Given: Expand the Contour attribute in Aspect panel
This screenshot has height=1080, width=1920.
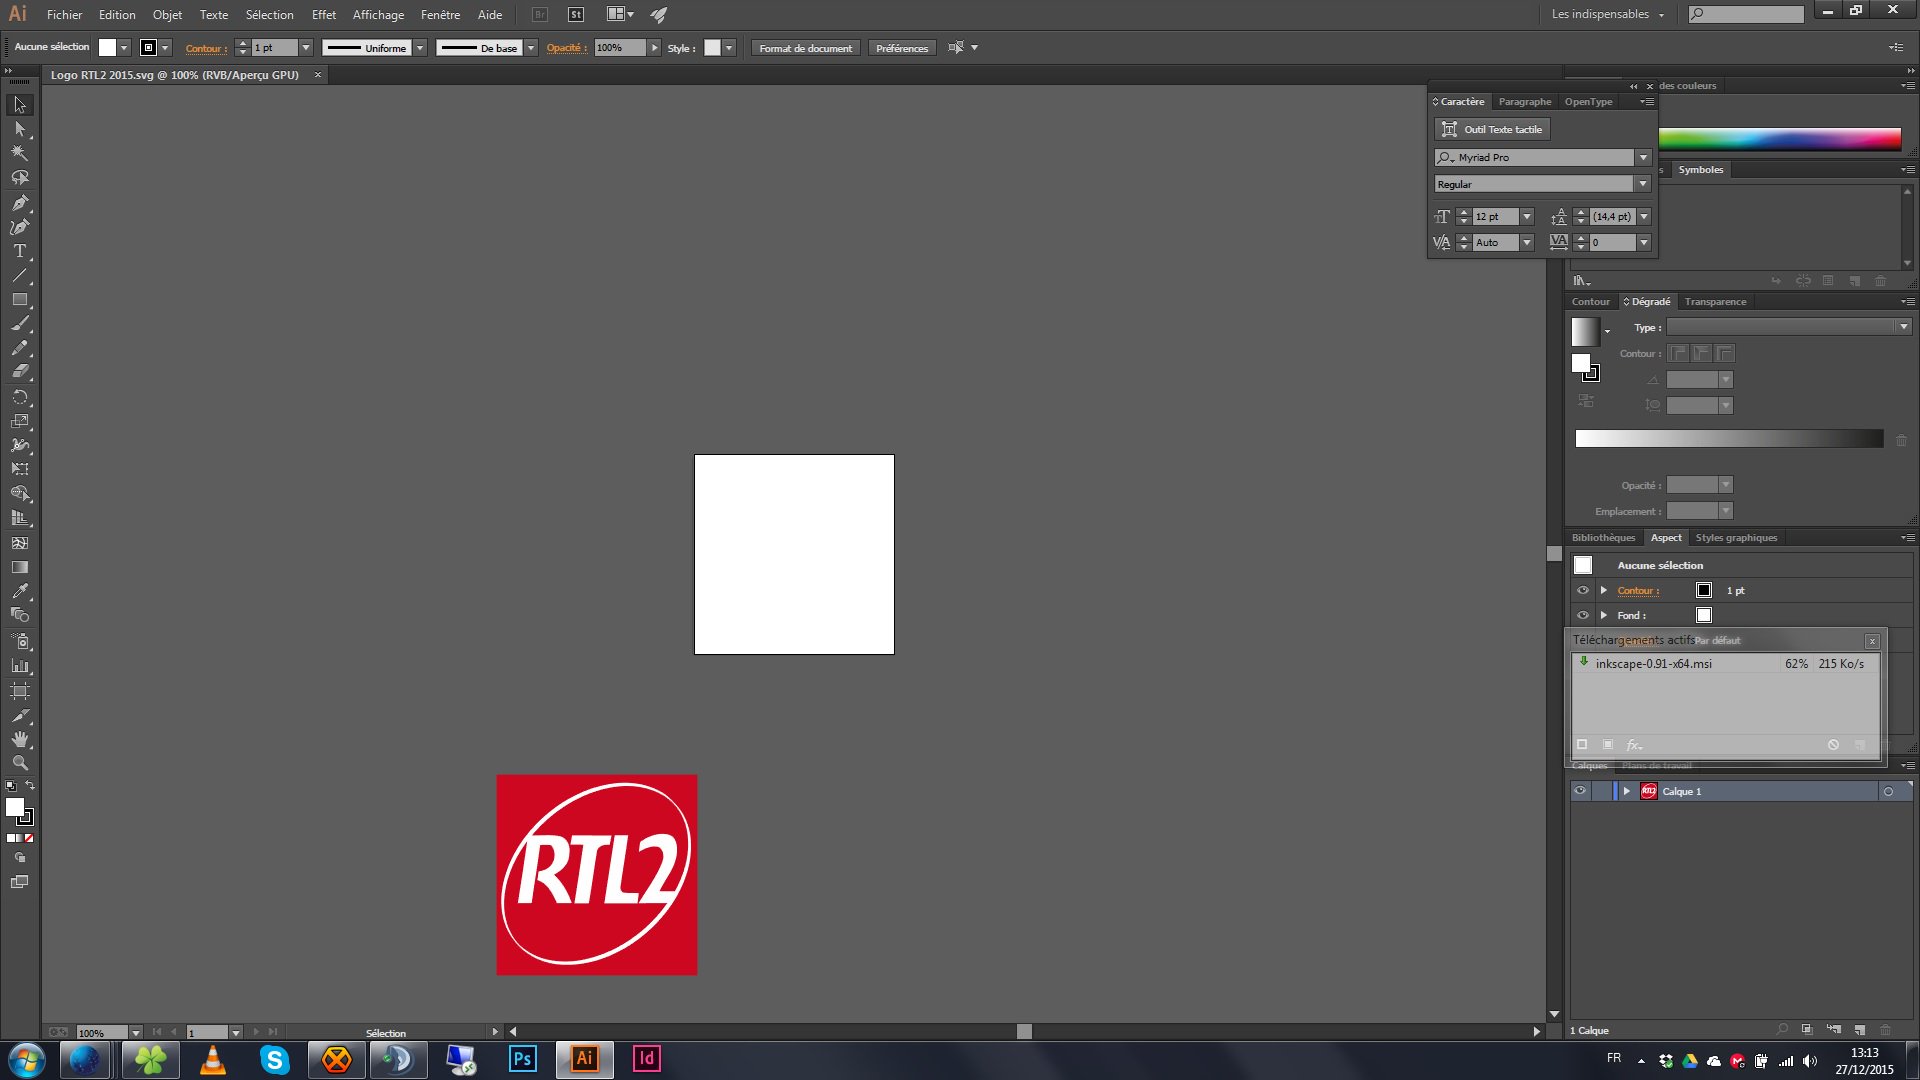Looking at the screenshot, I should pos(1604,591).
